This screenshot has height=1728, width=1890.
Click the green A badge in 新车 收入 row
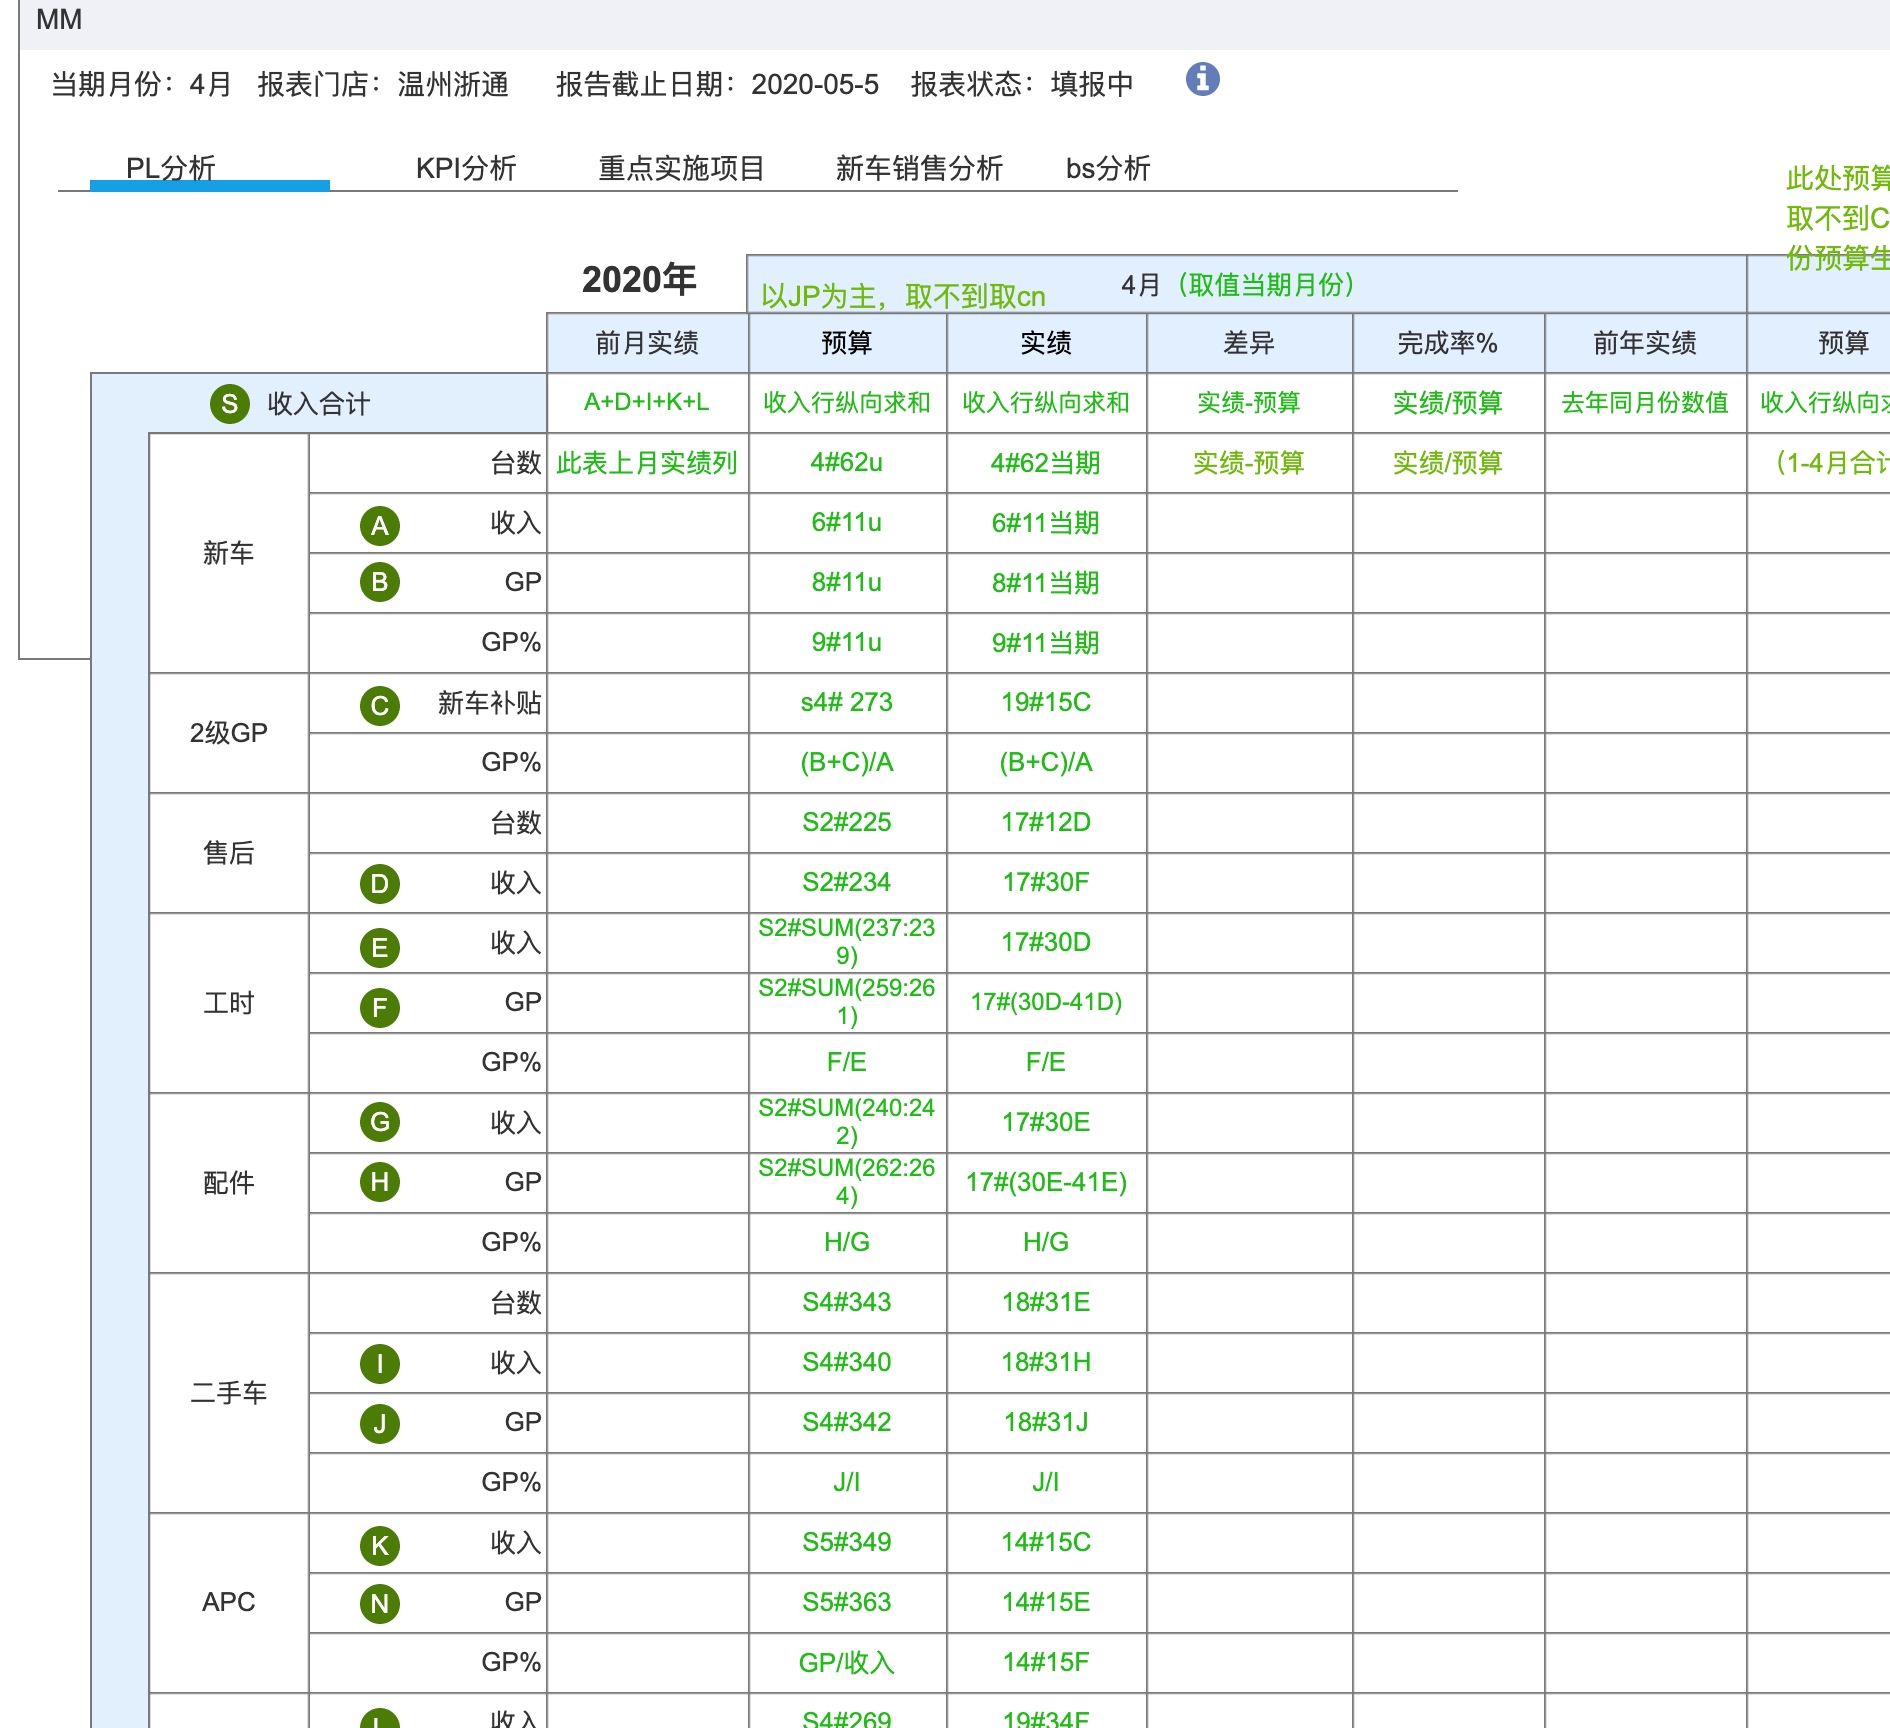tap(380, 525)
